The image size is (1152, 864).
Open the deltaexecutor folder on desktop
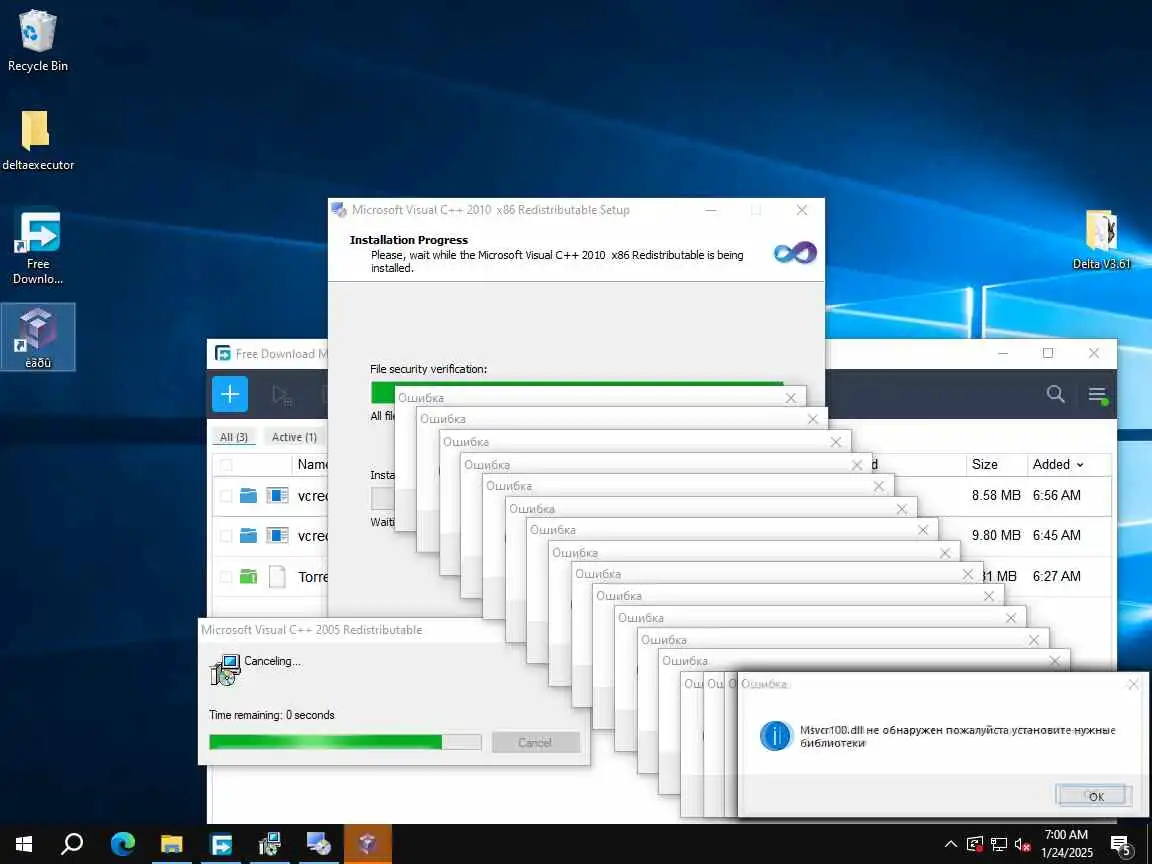pos(37,140)
